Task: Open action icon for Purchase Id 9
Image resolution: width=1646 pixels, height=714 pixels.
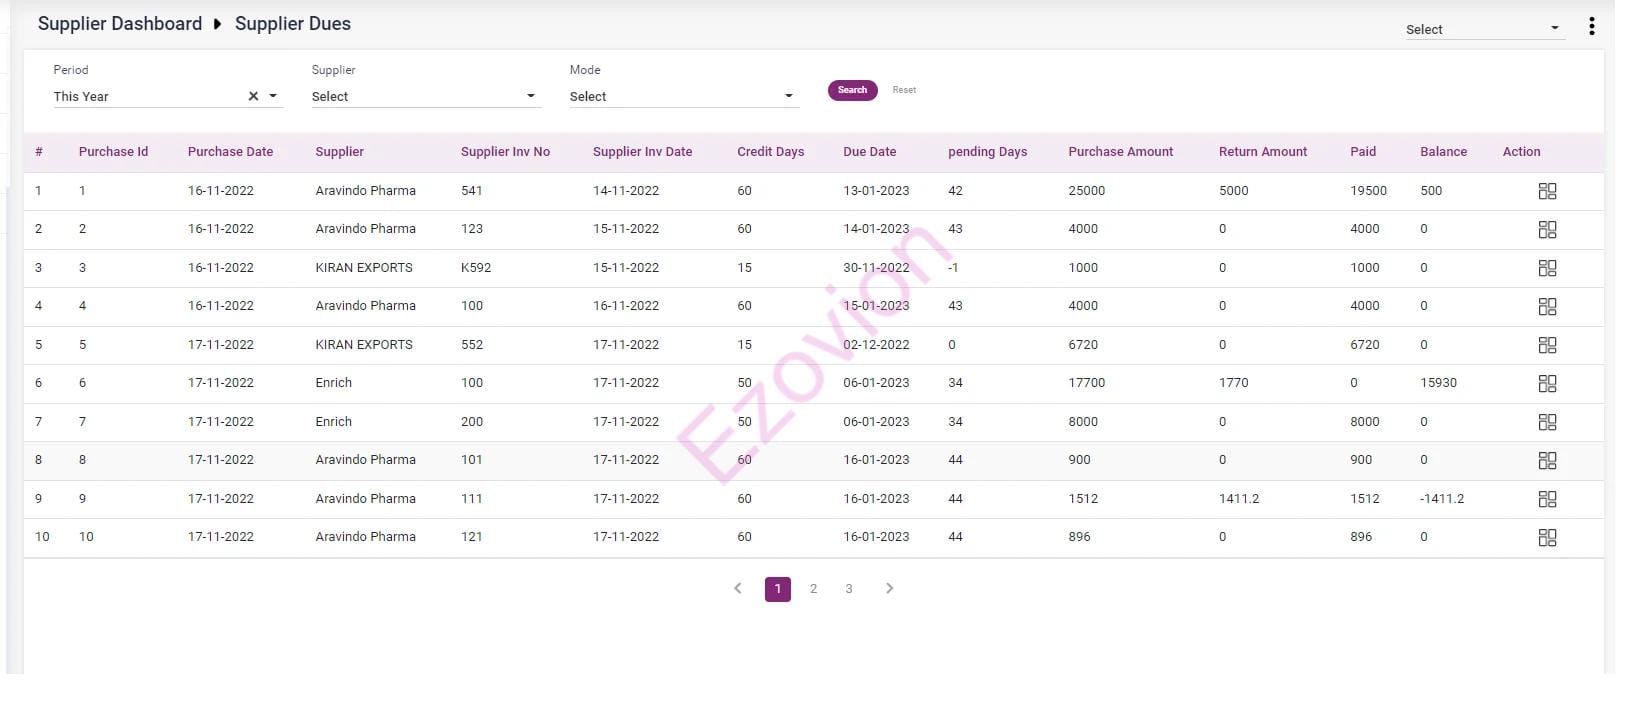Action: pos(1547,499)
